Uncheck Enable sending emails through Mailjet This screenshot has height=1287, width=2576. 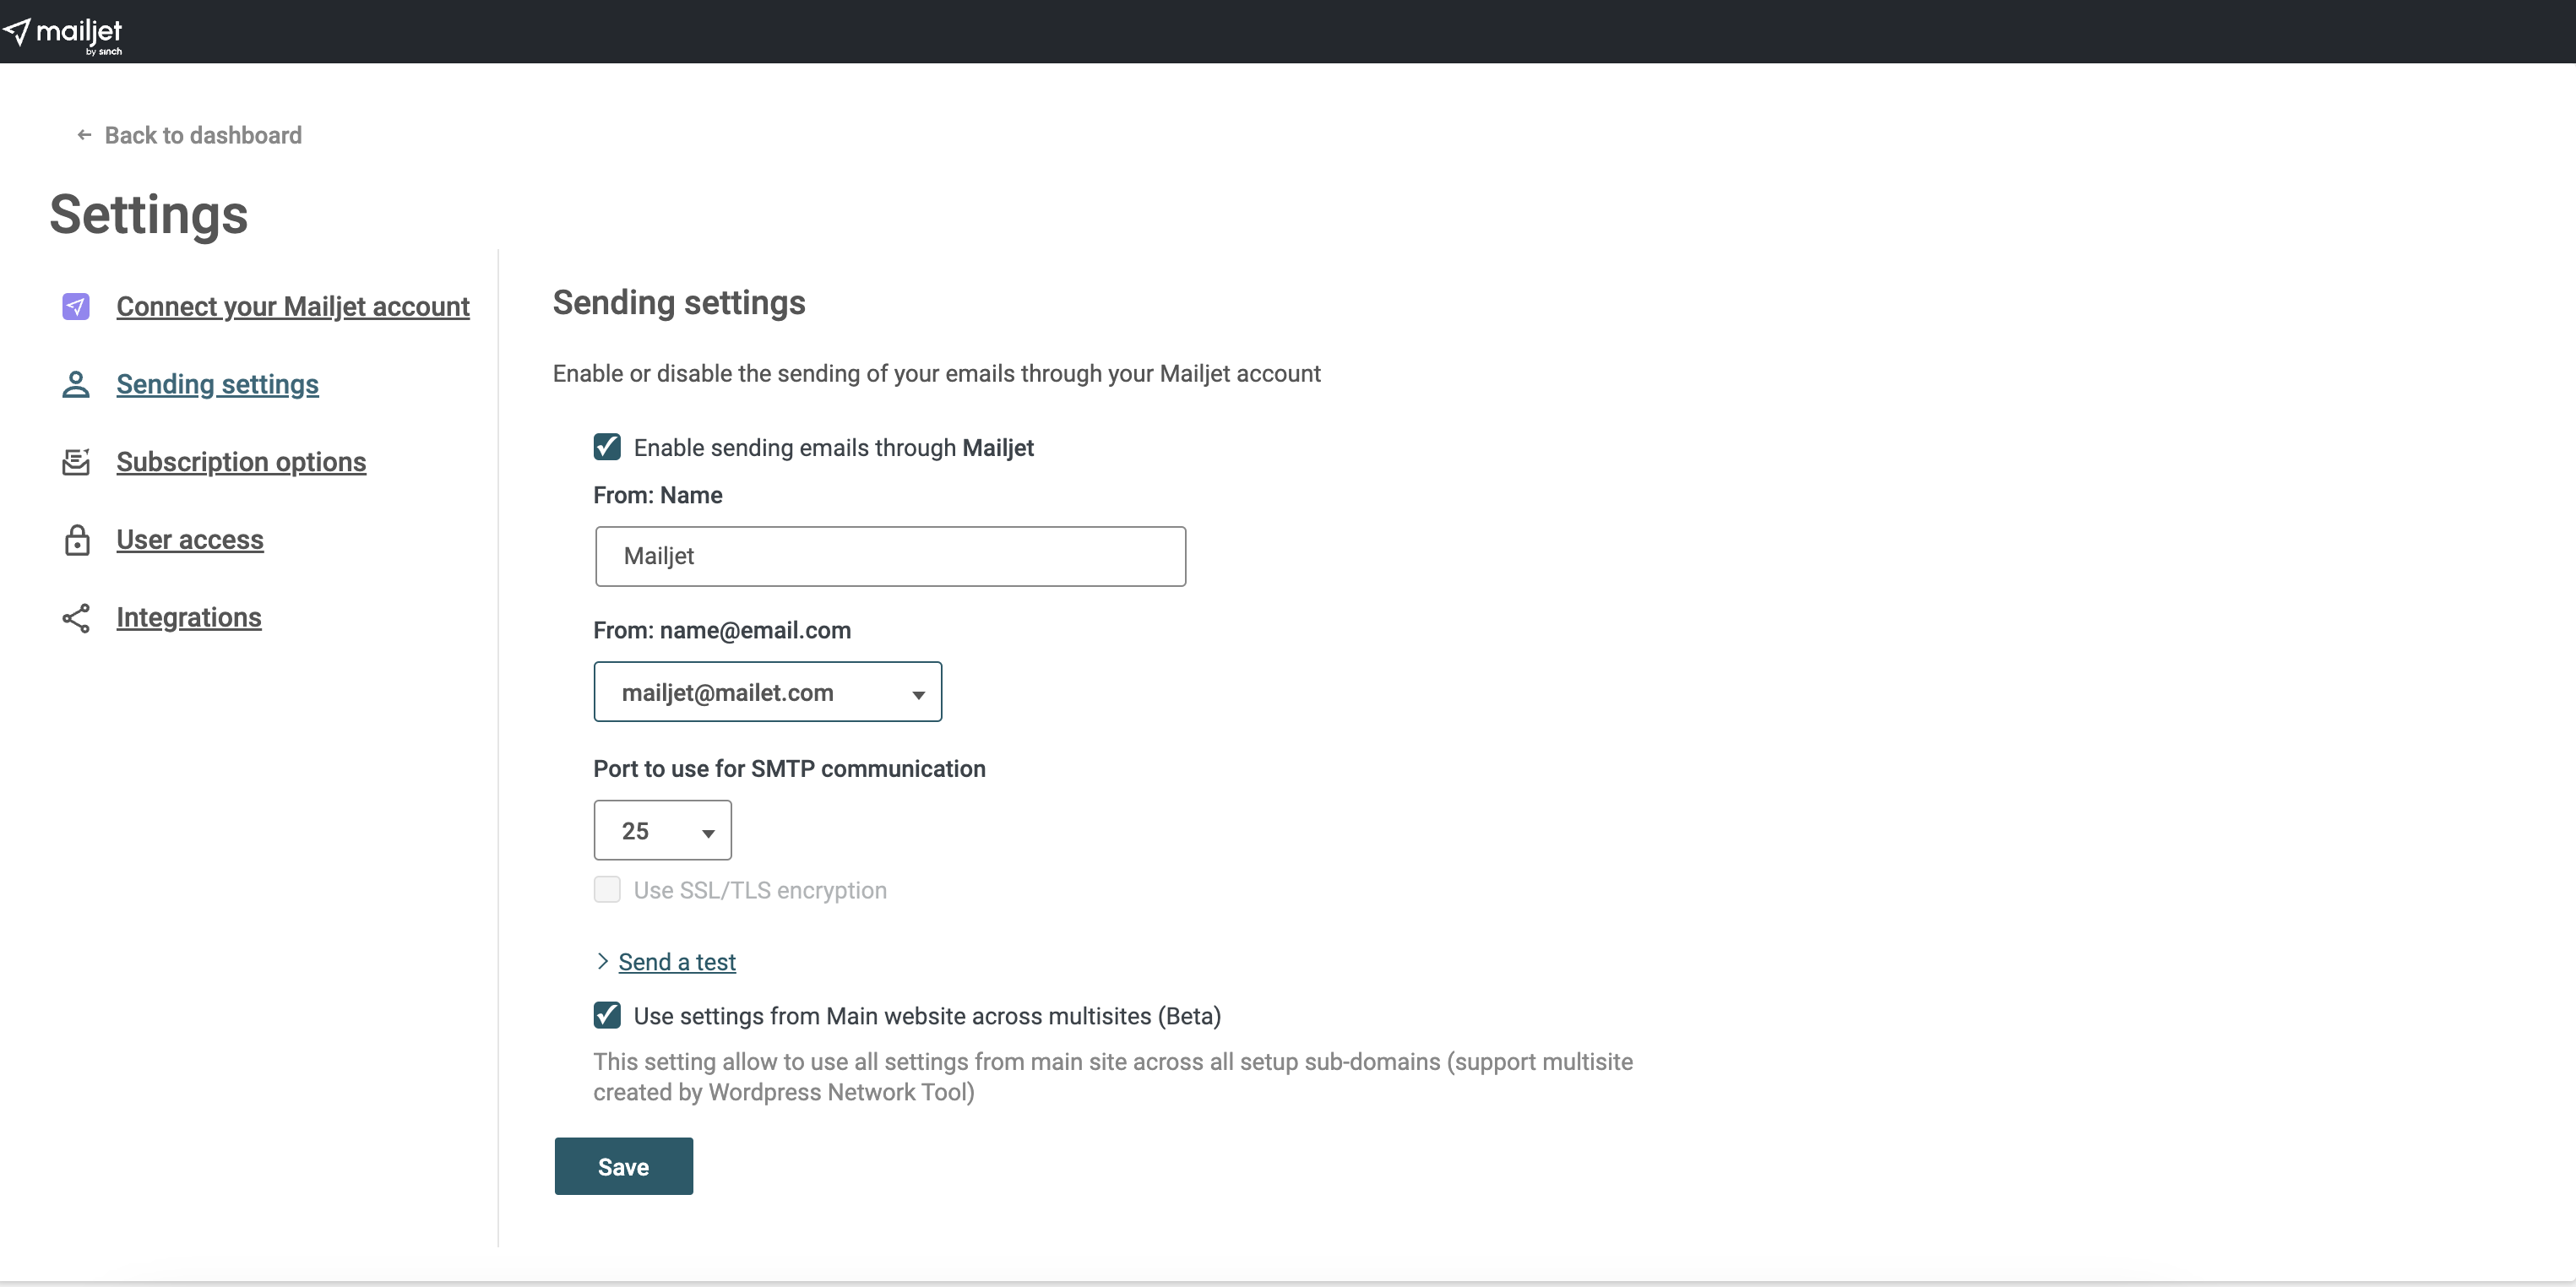tap(607, 447)
